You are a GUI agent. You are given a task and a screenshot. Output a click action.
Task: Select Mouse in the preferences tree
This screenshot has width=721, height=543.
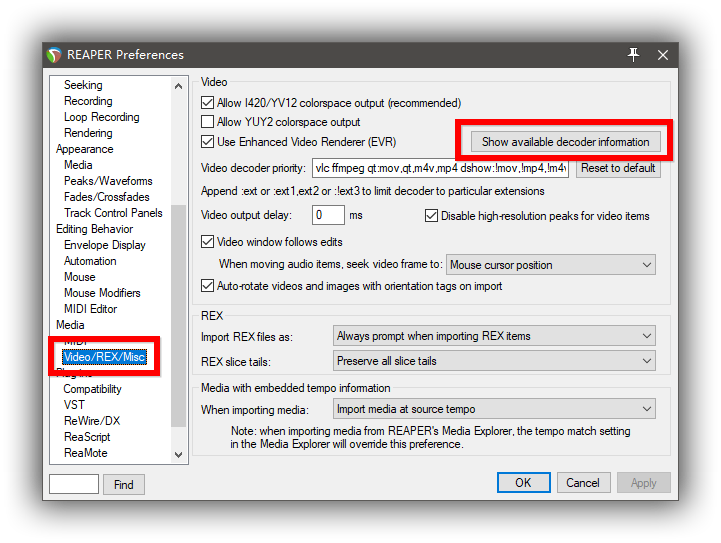click(x=80, y=277)
